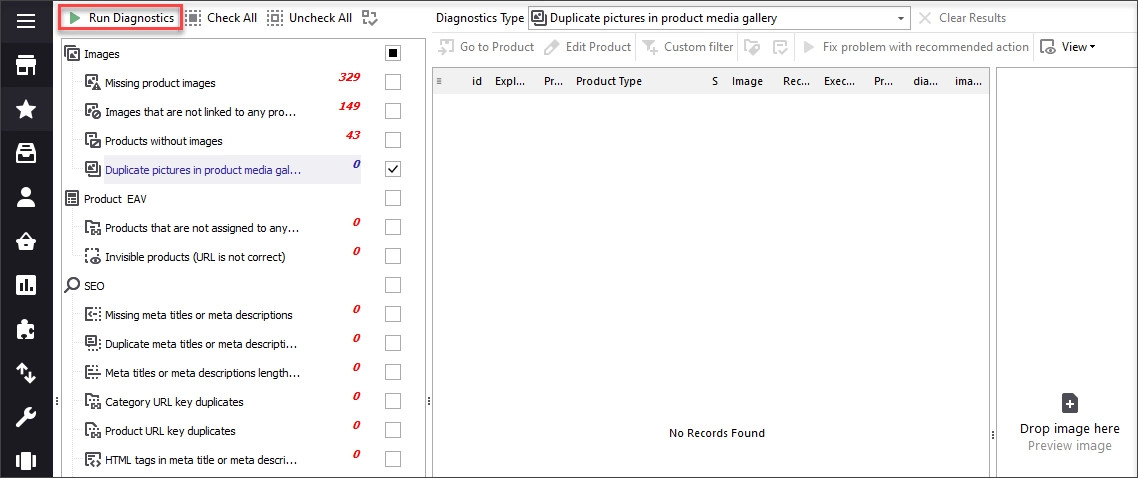
Task: Open the hamburger menu in the sidebar
Action: coord(26,21)
